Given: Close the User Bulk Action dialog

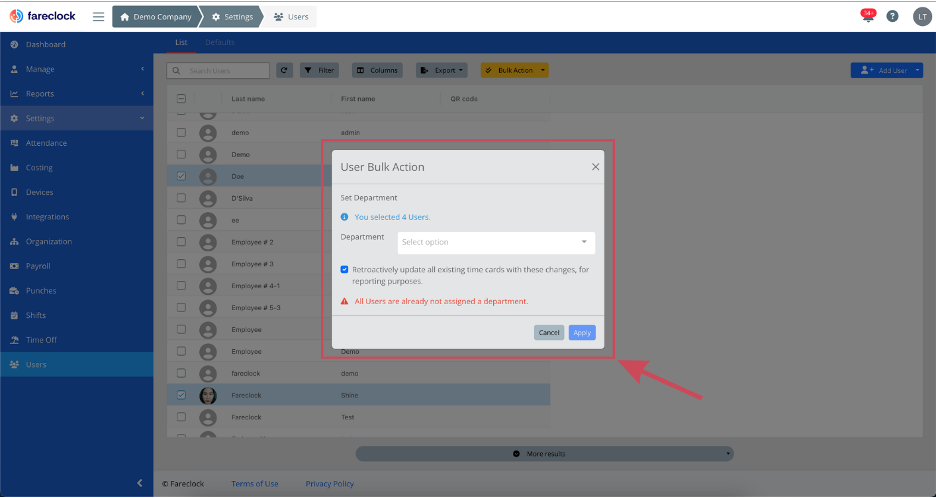Looking at the screenshot, I should point(595,167).
